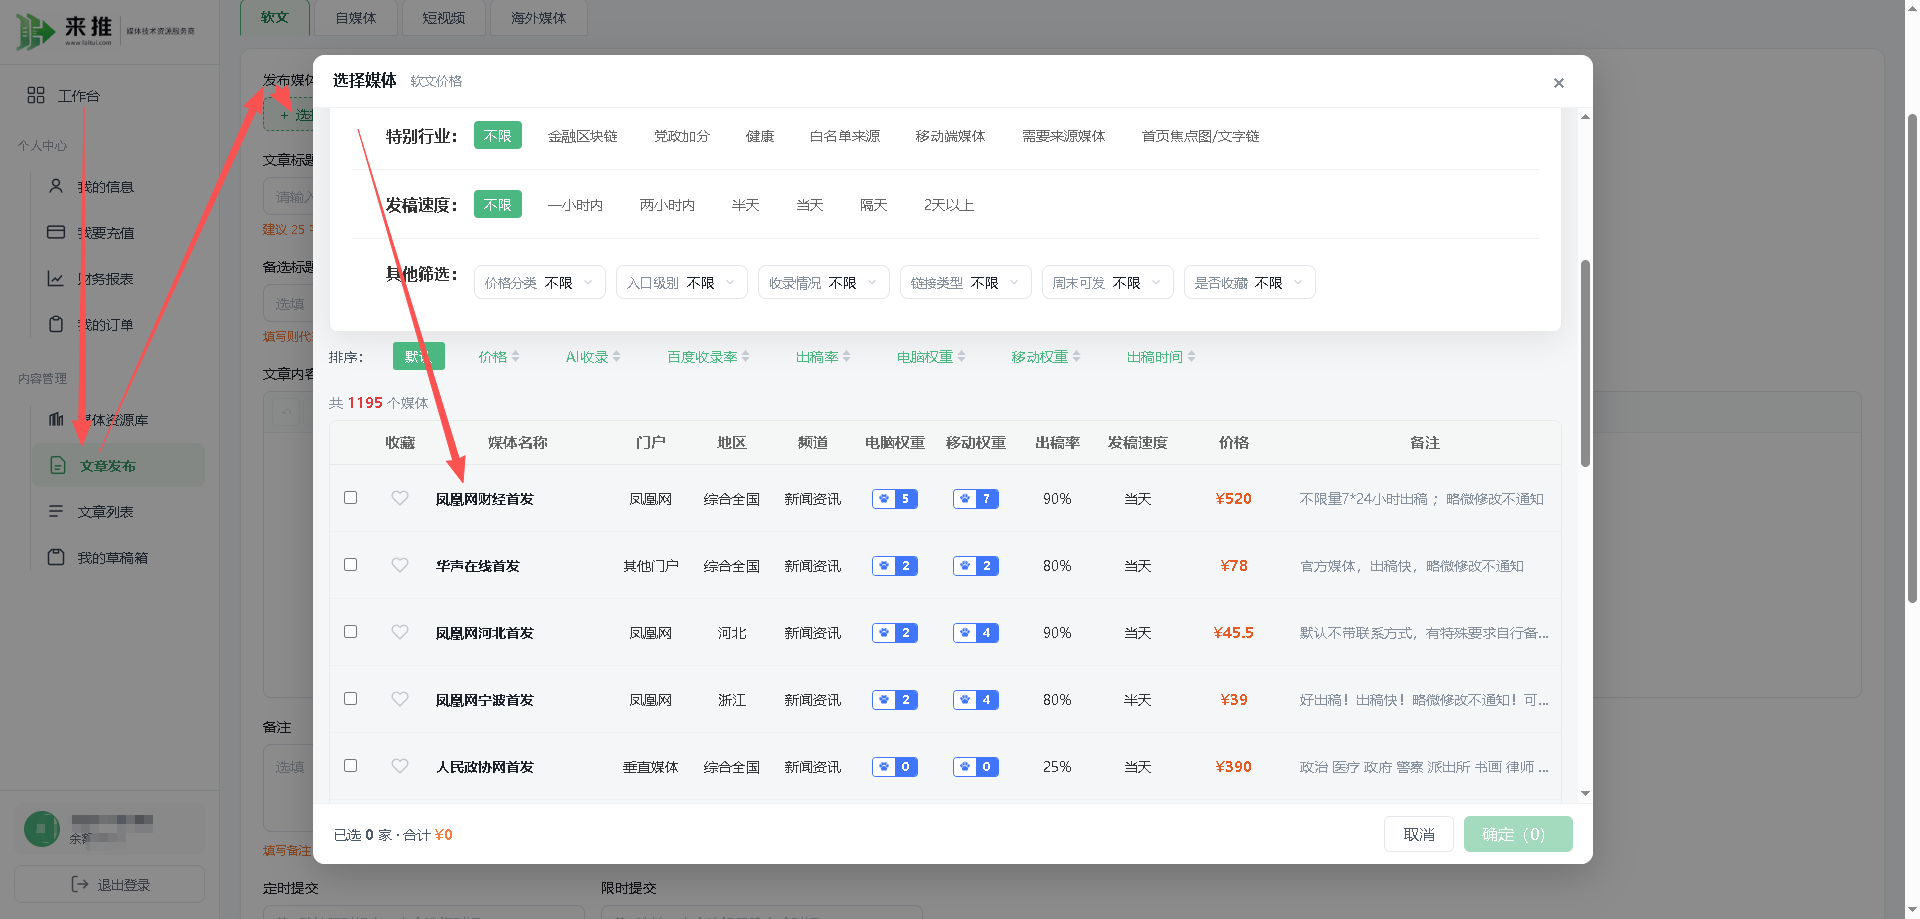This screenshot has height=919, width=1920.
Task: Open the 工作台 dashboard icon
Action: pos(36,95)
